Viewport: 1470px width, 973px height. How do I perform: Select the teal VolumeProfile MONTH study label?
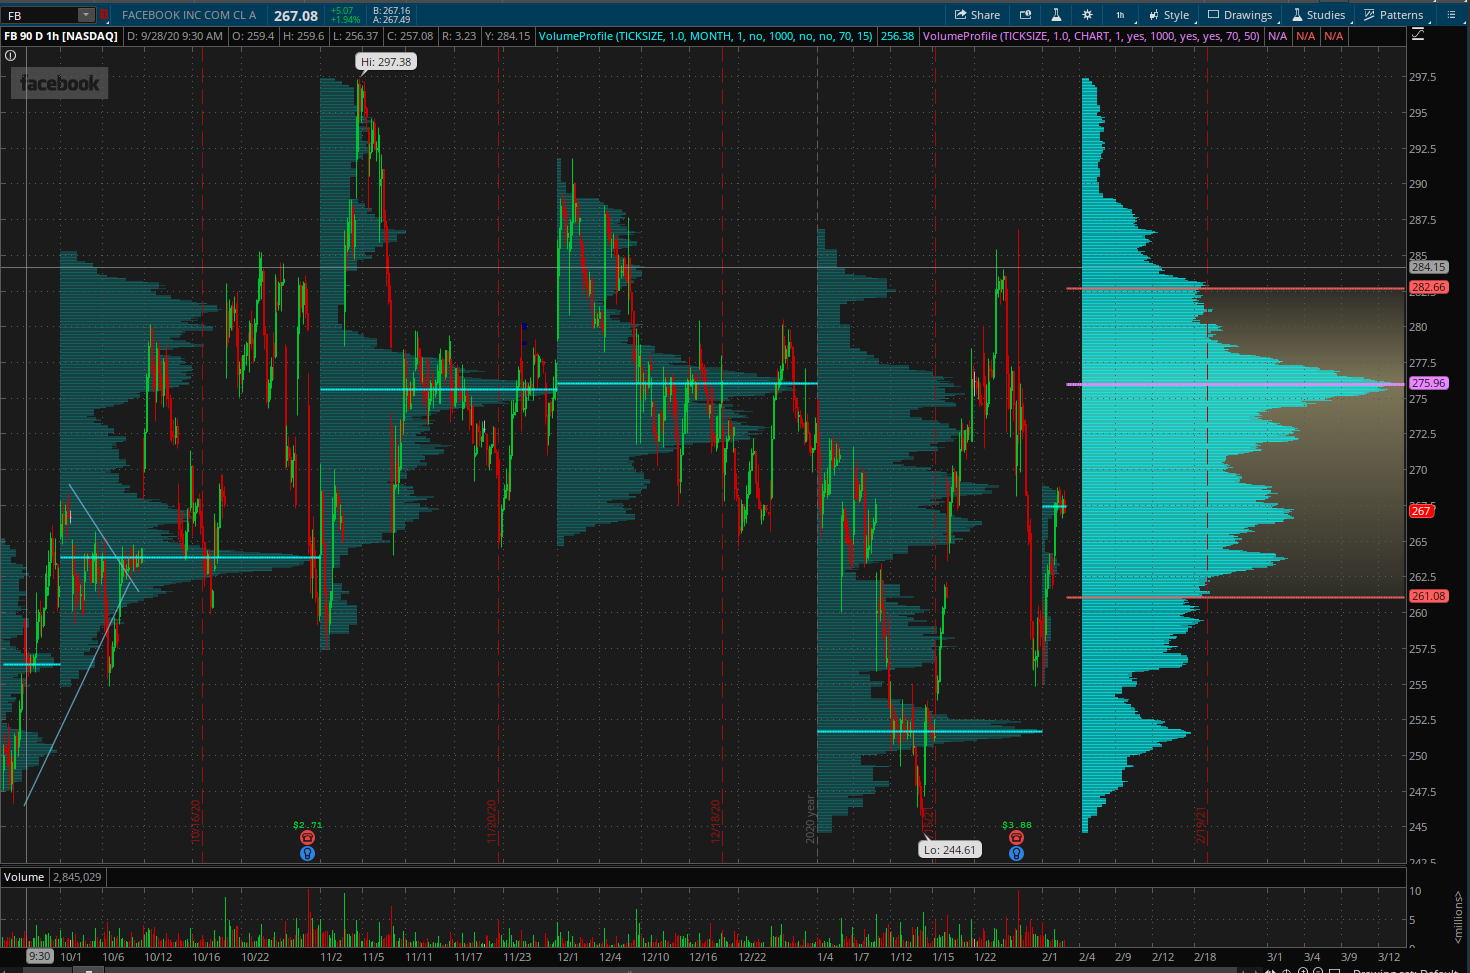coord(705,36)
